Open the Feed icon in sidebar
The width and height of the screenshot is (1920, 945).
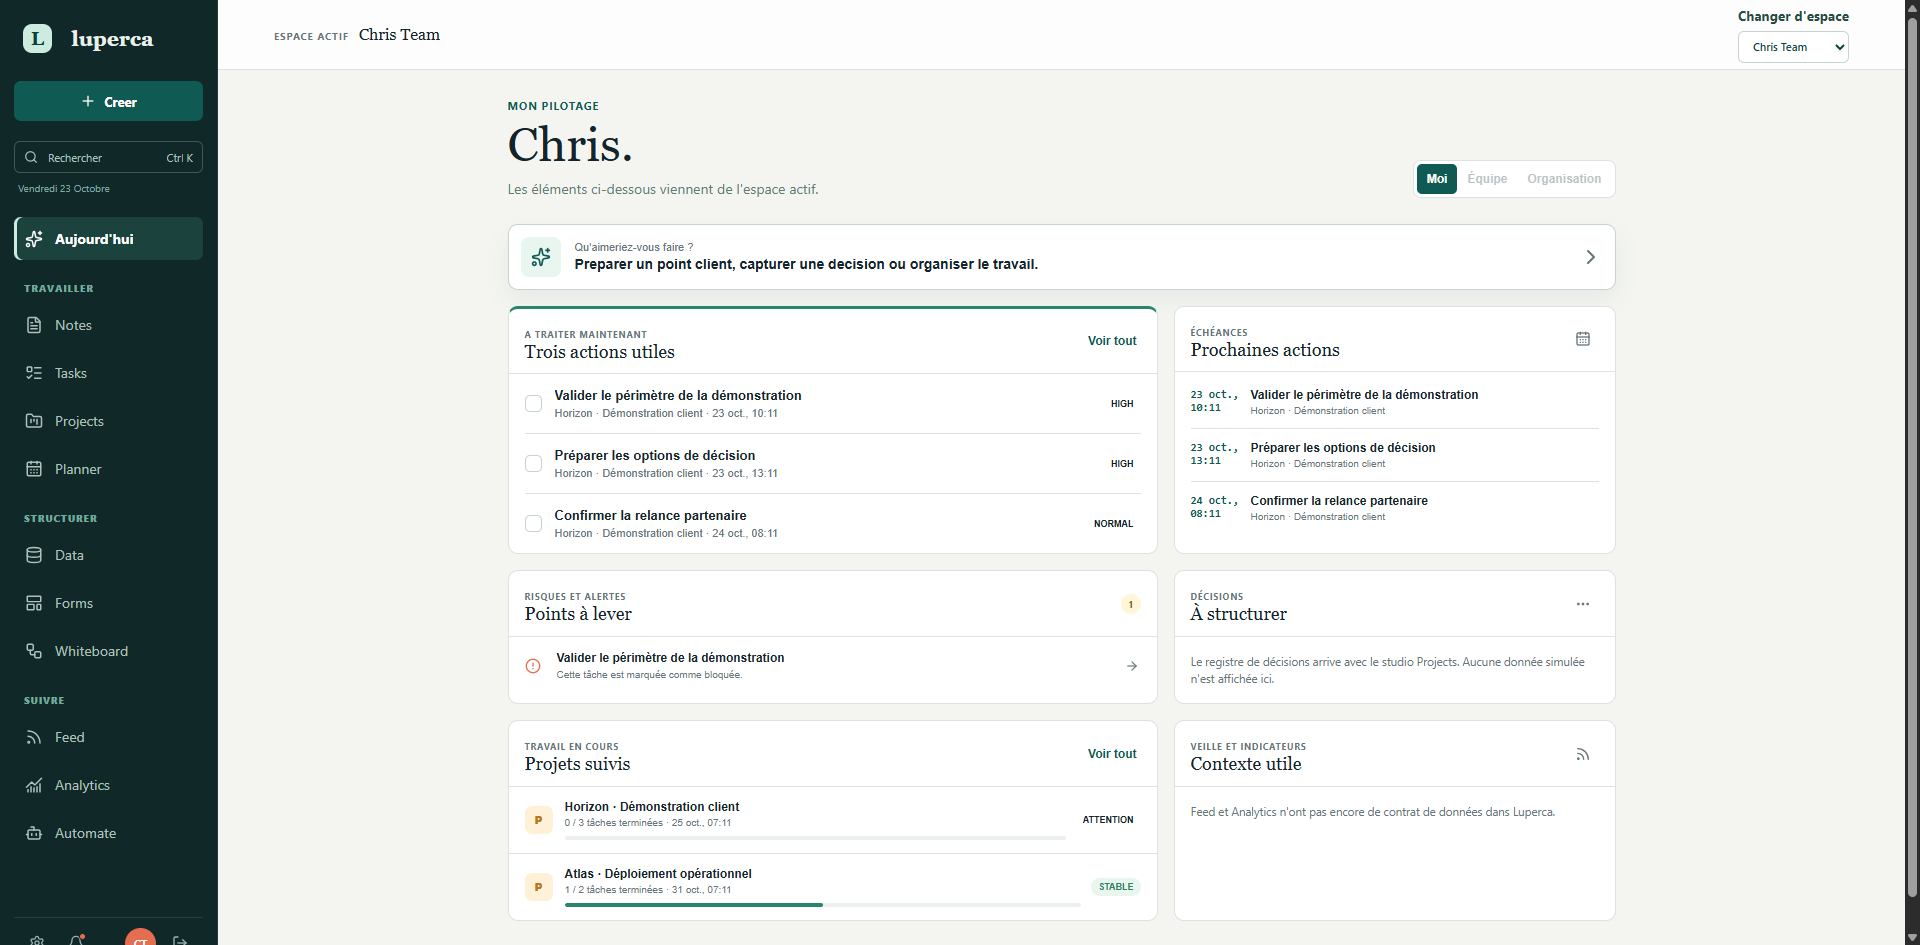pyautogui.click(x=34, y=737)
